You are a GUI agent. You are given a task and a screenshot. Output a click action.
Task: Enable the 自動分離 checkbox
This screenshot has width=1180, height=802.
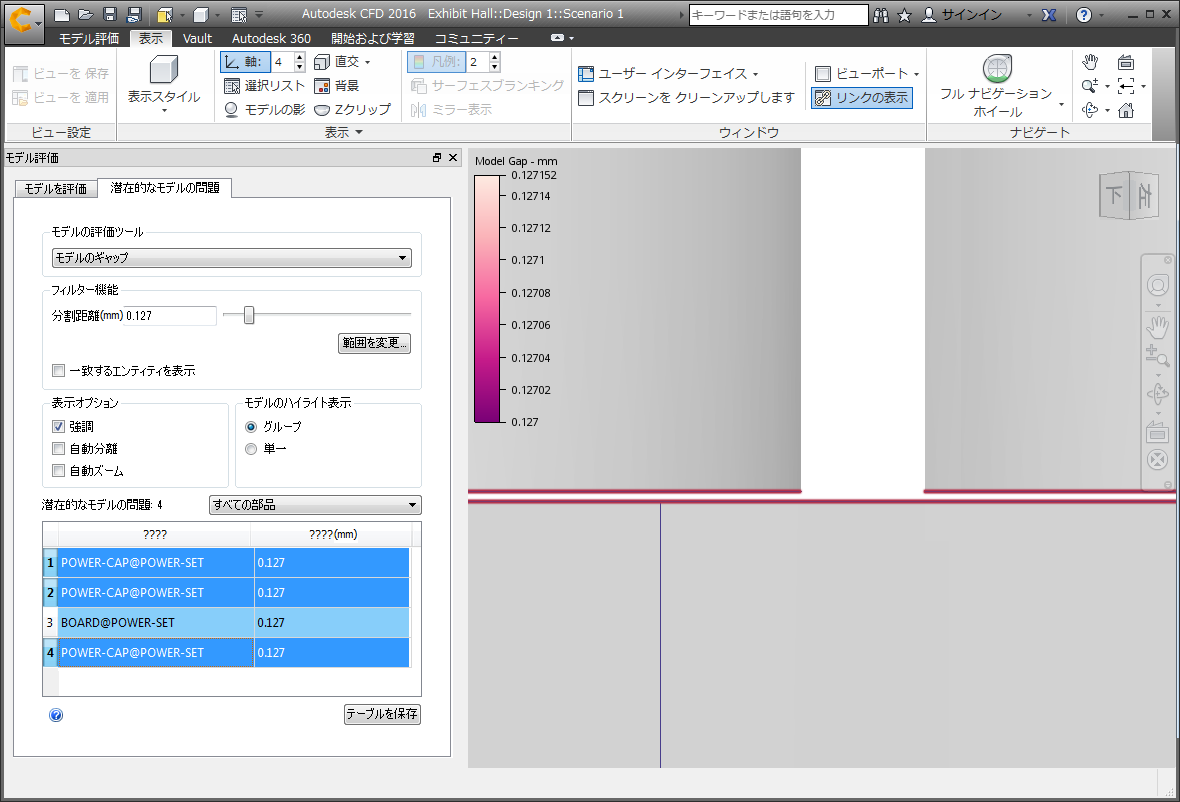pos(59,449)
